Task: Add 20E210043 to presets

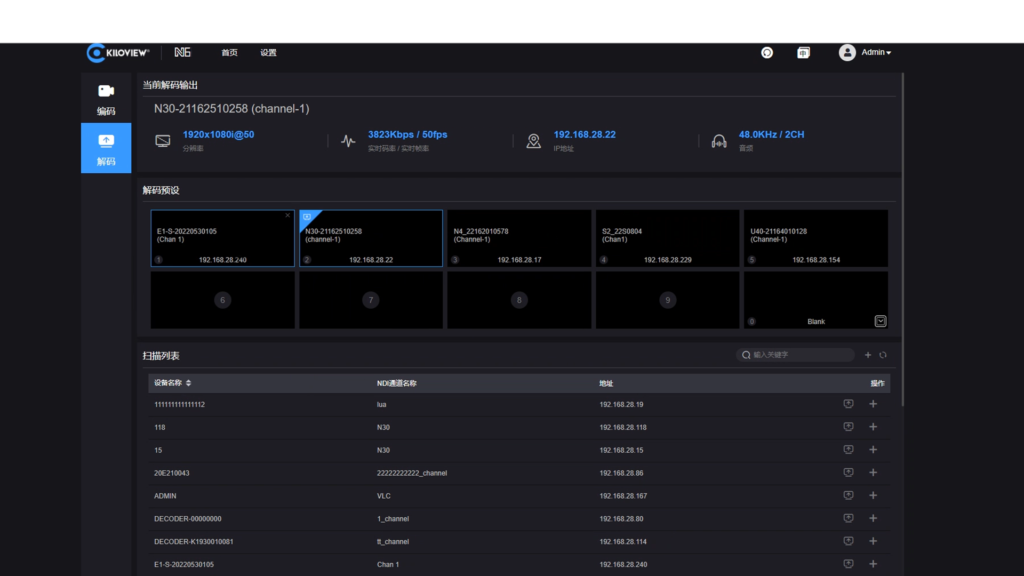Action: point(873,473)
